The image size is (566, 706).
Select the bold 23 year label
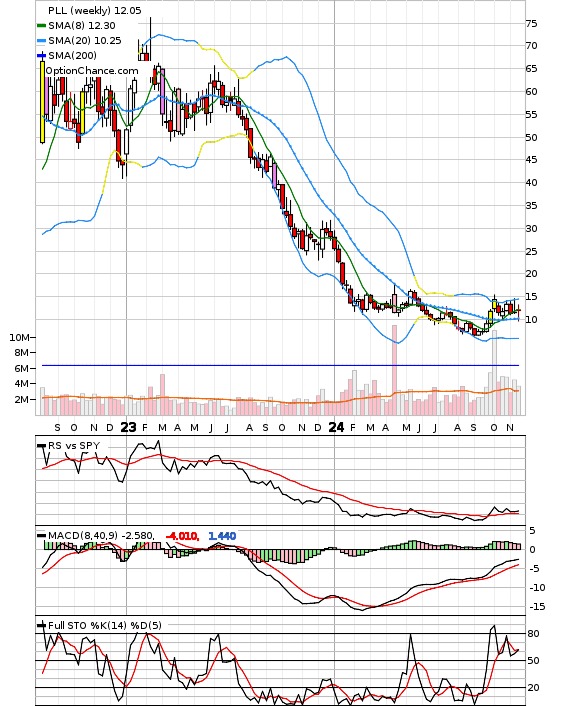click(128, 427)
